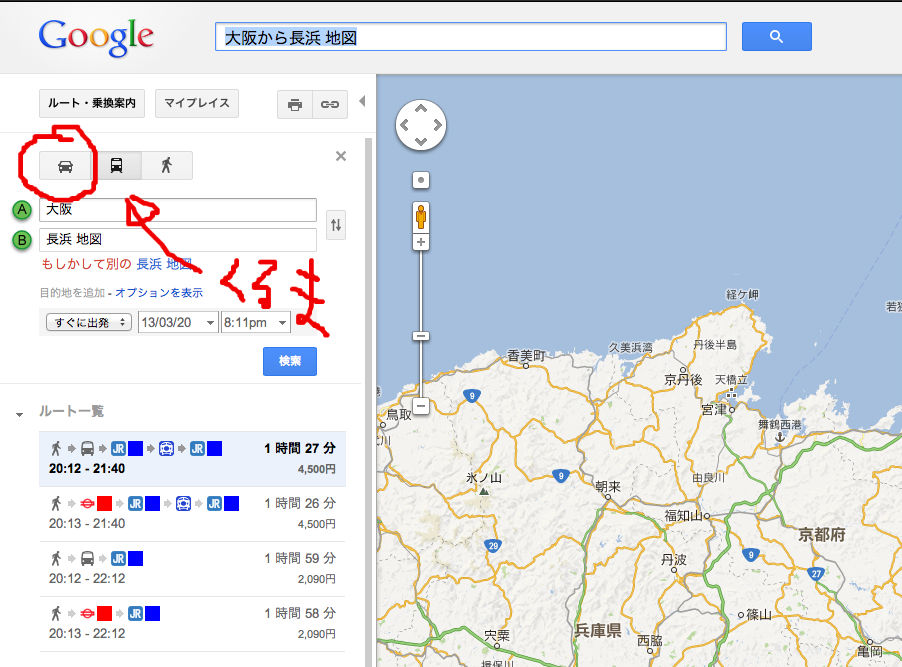Select the public transit bus icon
Screen dimensions: 902x667
pyautogui.click(x=116, y=166)
